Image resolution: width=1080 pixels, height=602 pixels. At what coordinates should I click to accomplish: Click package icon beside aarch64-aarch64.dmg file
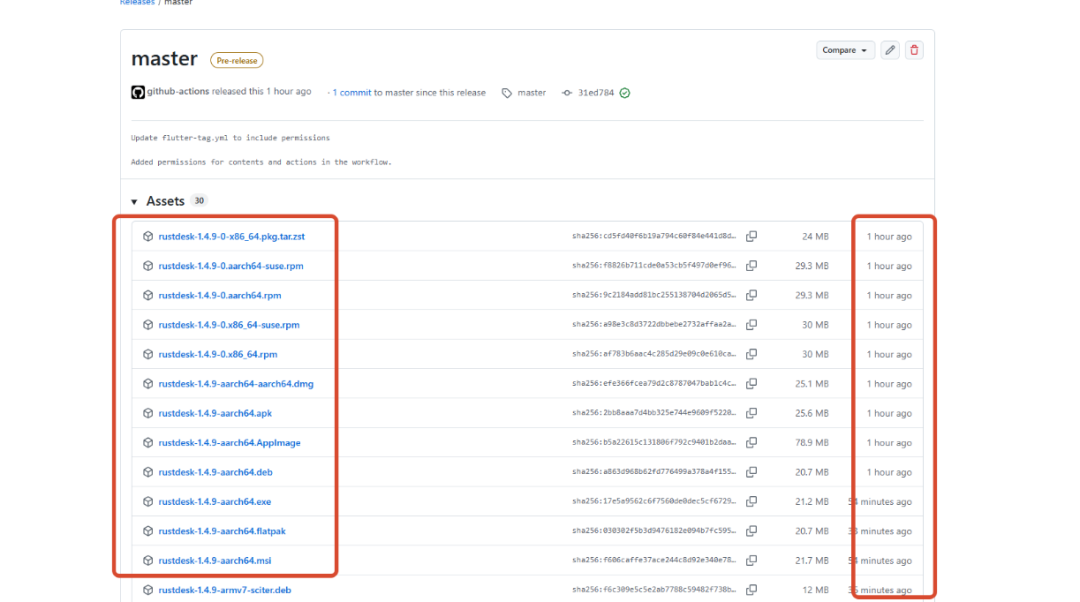tap(147, 384)
